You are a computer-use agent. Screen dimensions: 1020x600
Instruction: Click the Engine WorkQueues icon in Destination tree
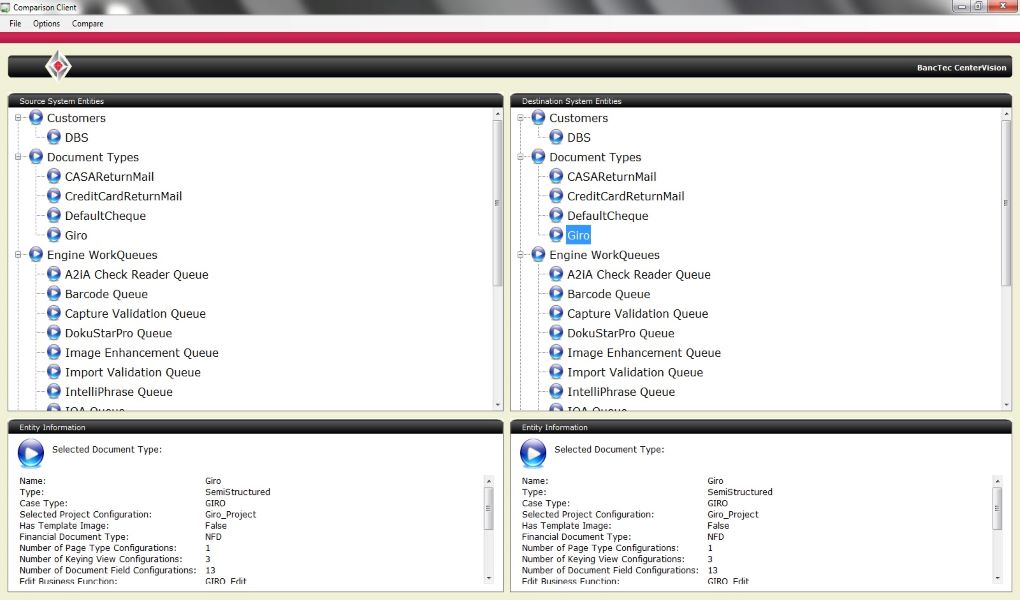[x=538, y=254]
